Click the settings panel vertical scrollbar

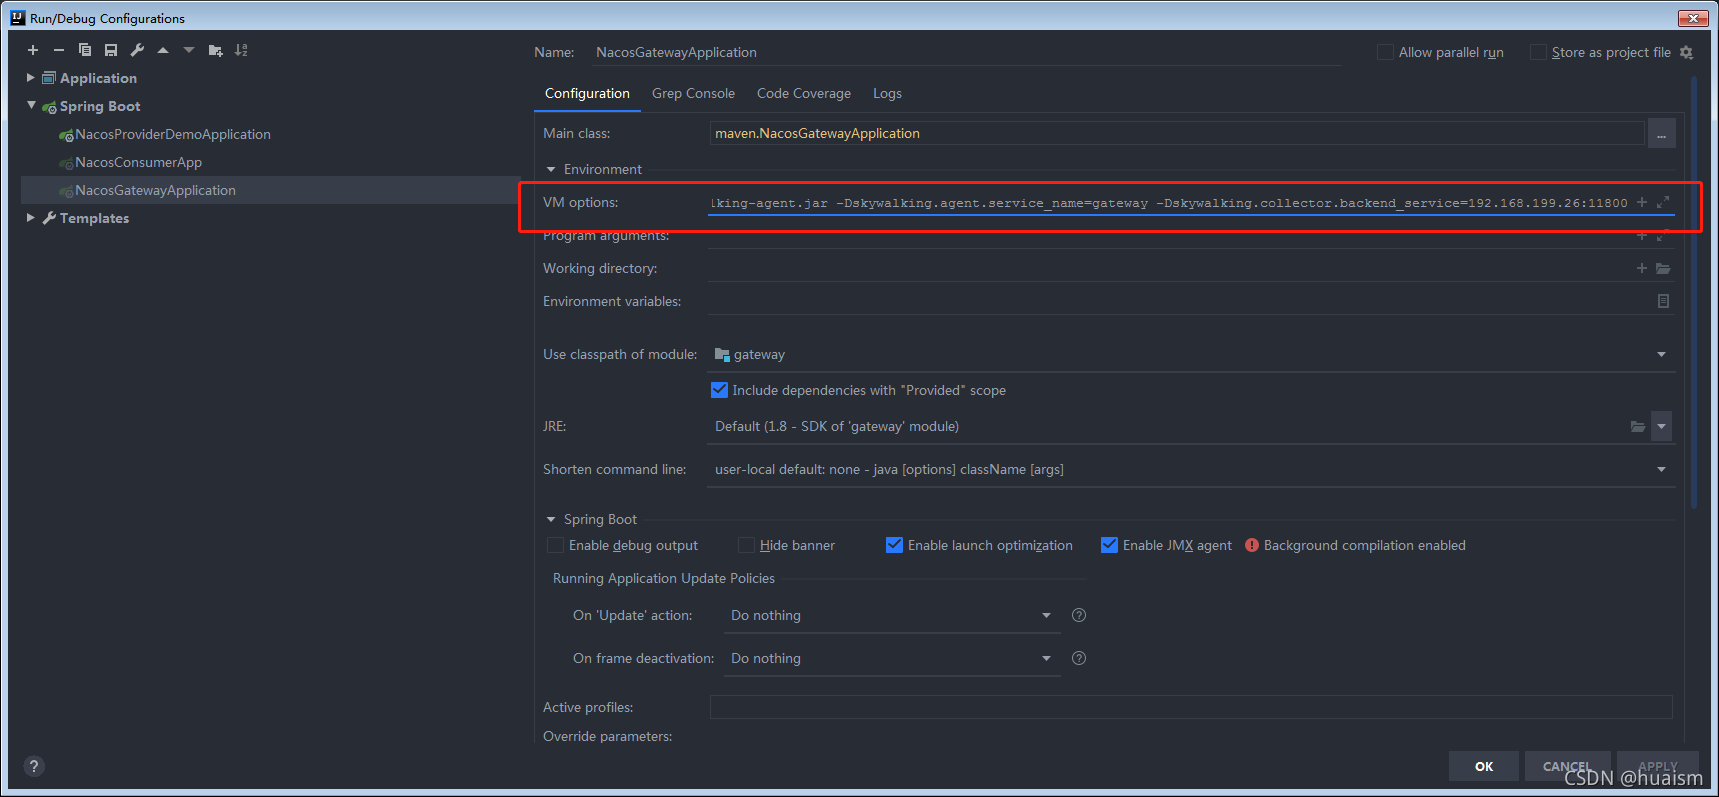point(1694,292)
